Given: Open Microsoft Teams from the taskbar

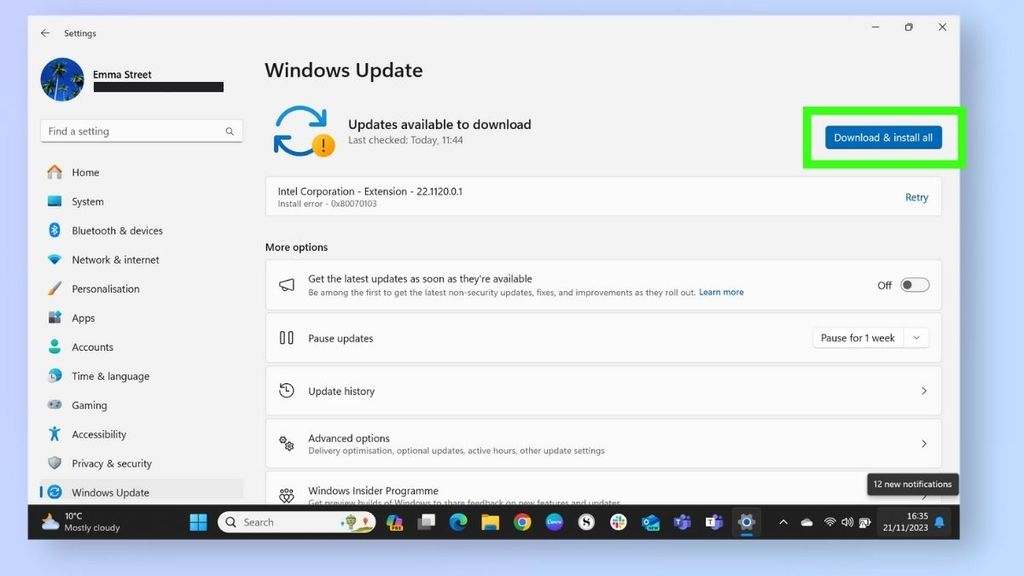Looking at the screenshot, I should coord(683,522).
